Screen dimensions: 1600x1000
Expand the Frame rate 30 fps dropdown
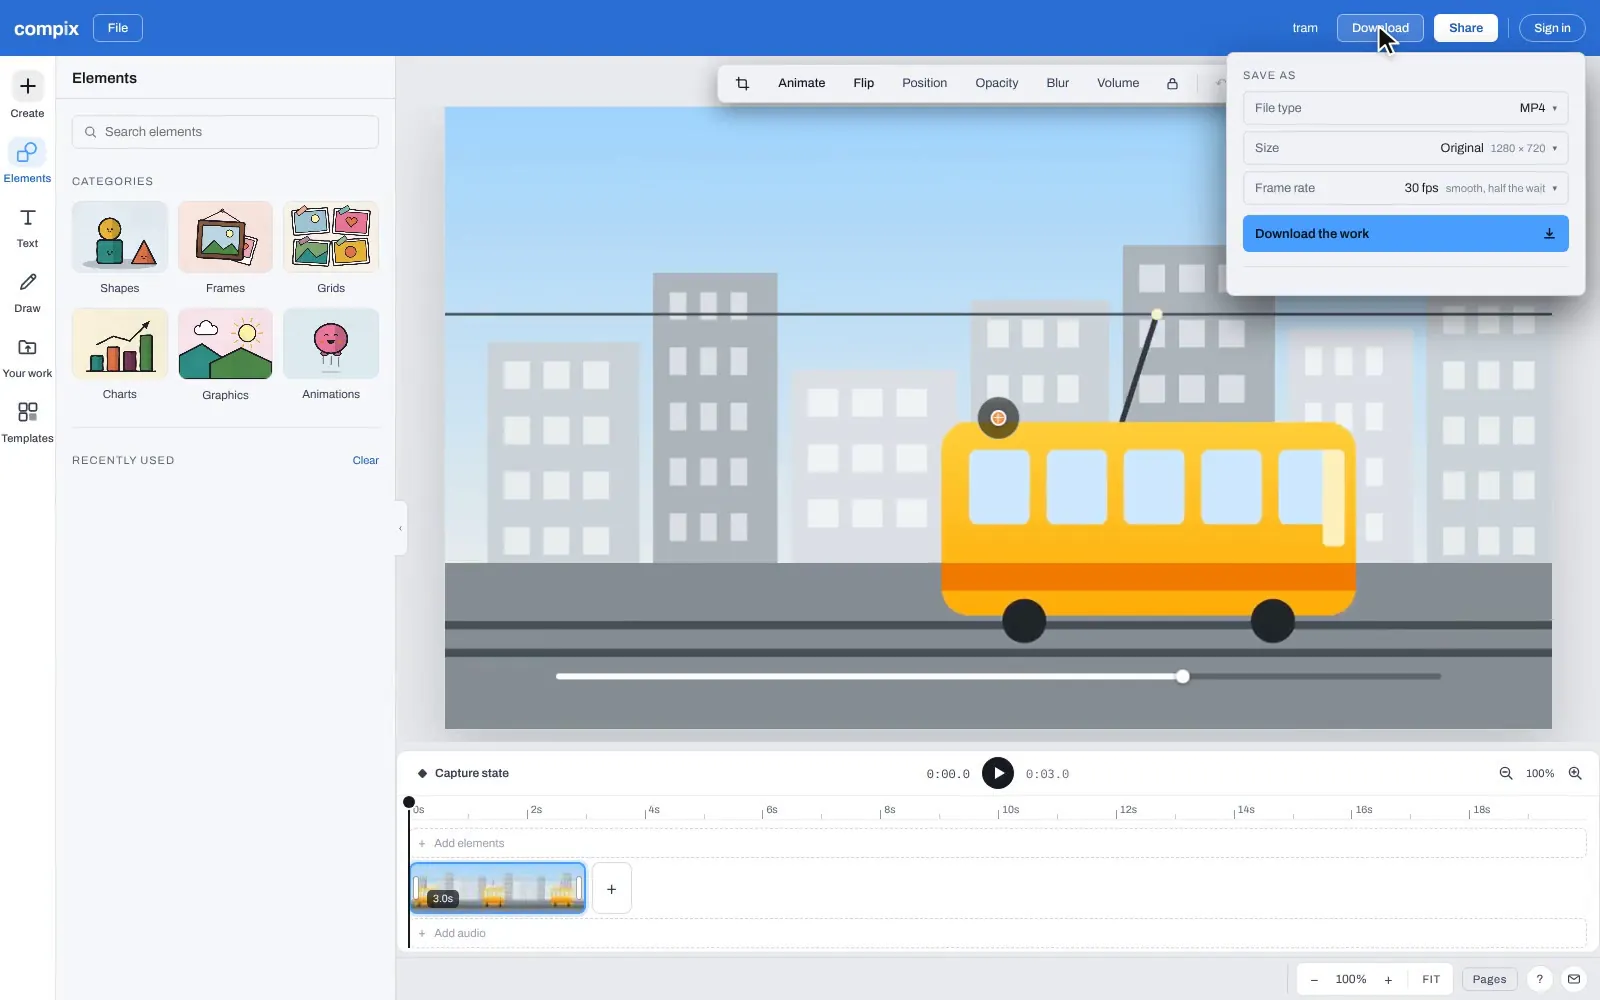pyautogui.click(x=1405, y=188)
